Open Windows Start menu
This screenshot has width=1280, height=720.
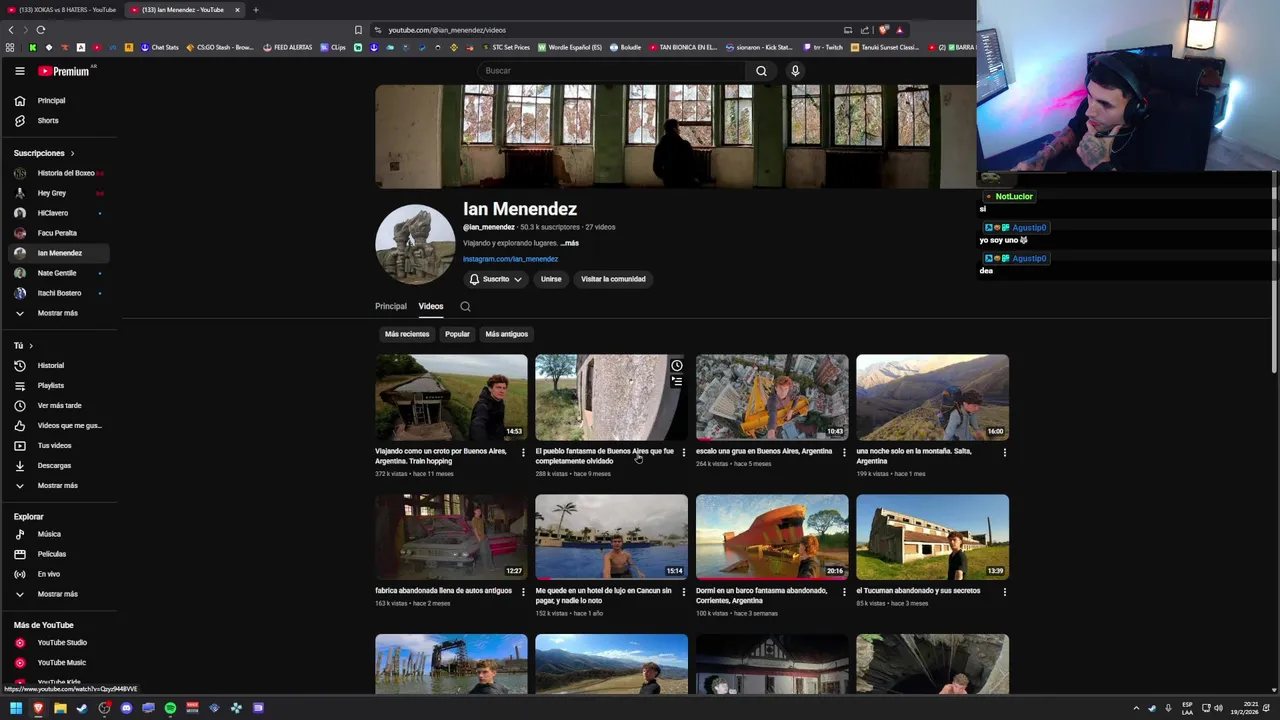click(x=16, y=708)
